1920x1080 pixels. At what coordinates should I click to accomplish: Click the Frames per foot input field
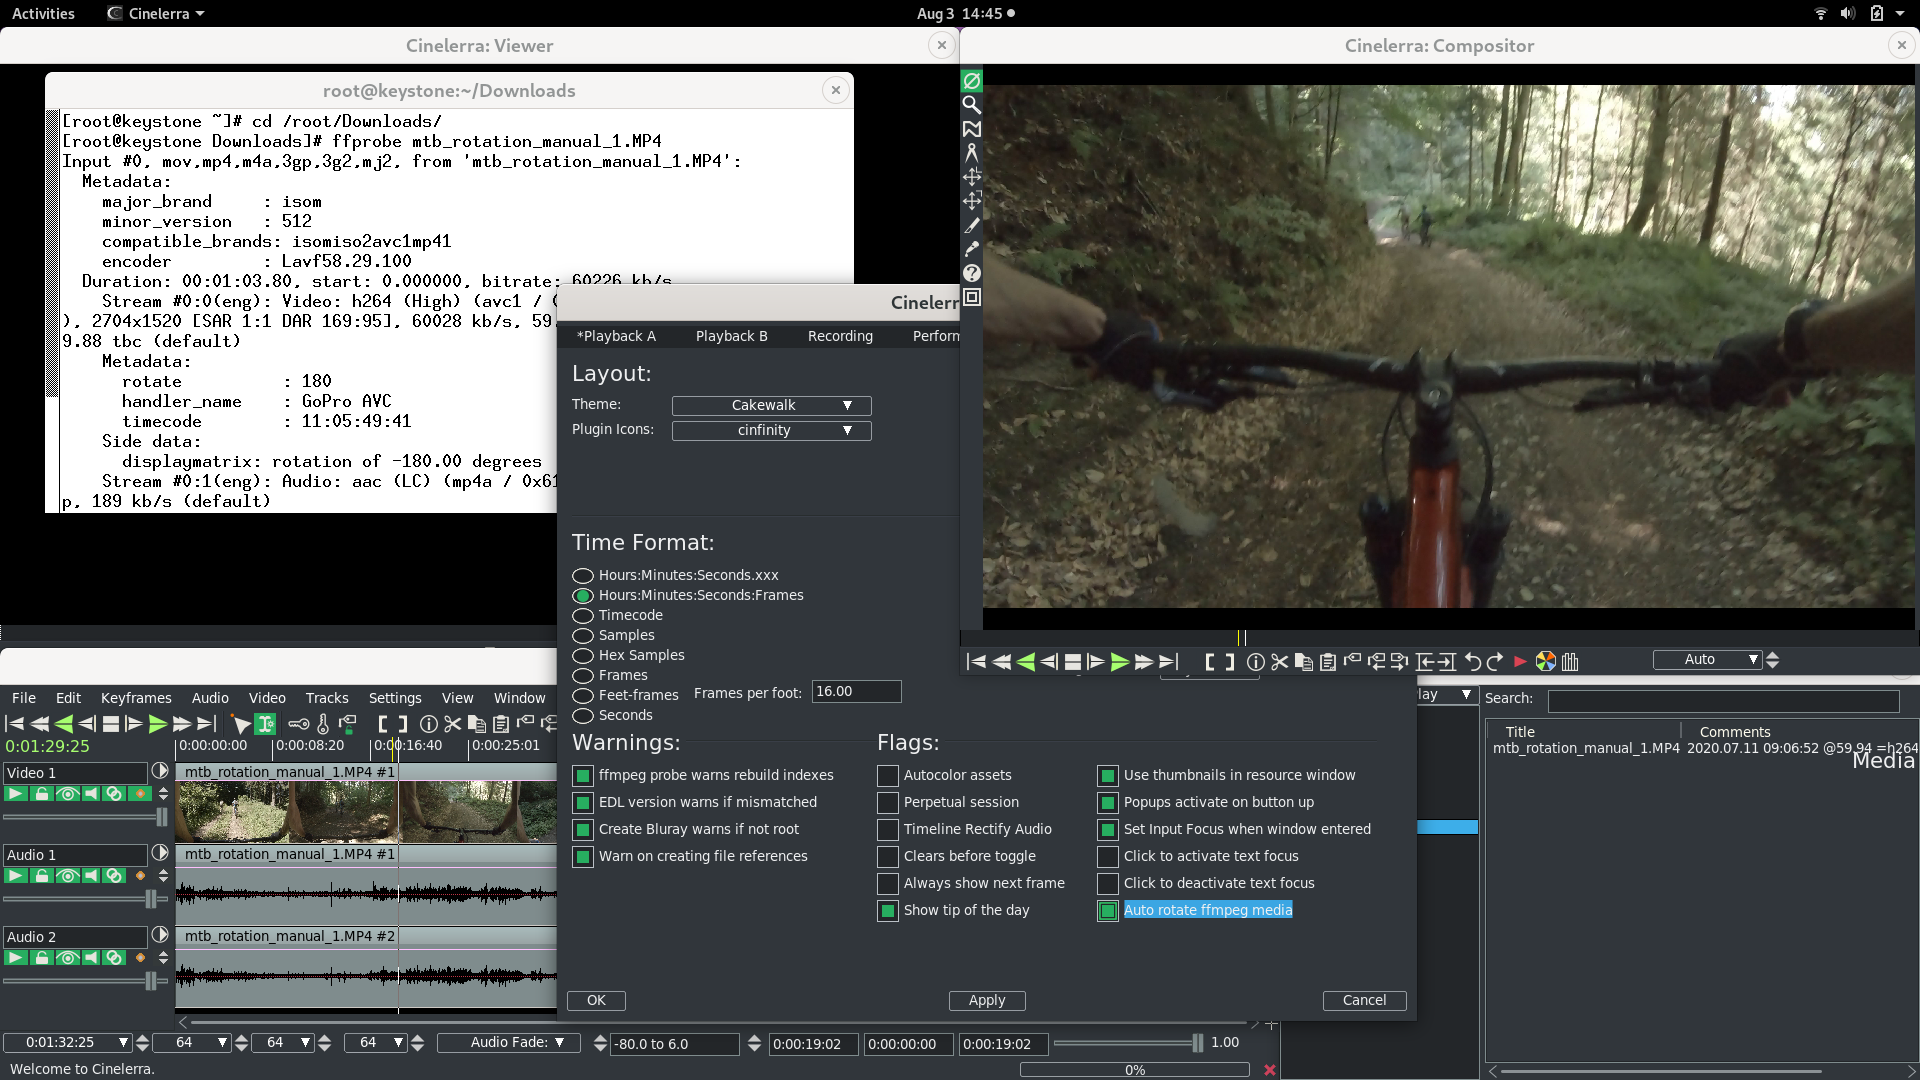coord(856,692)
